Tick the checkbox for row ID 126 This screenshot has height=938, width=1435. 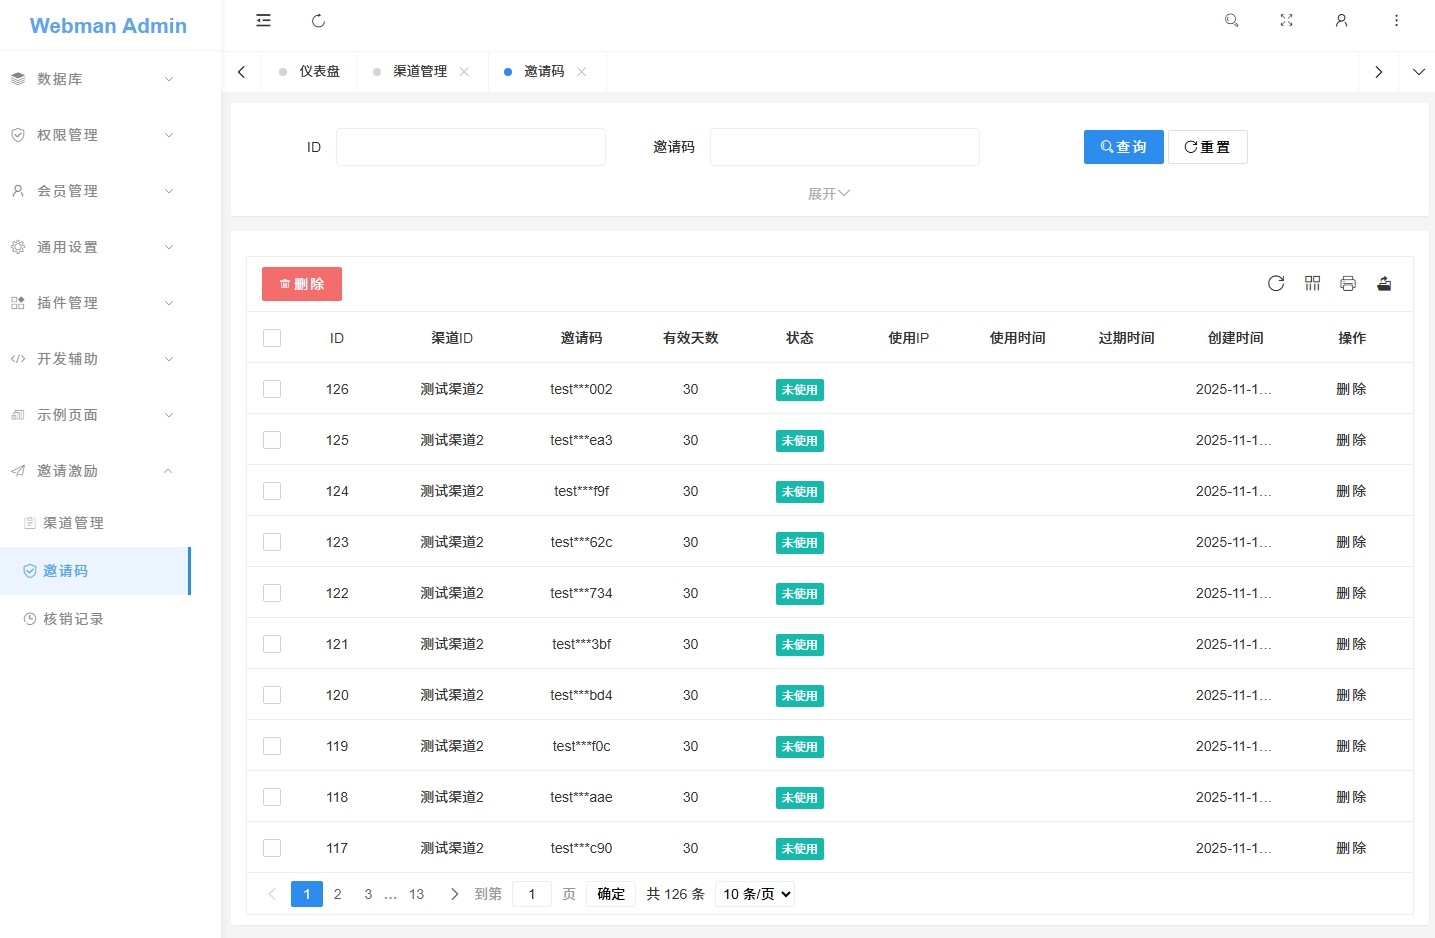(272, 389)
